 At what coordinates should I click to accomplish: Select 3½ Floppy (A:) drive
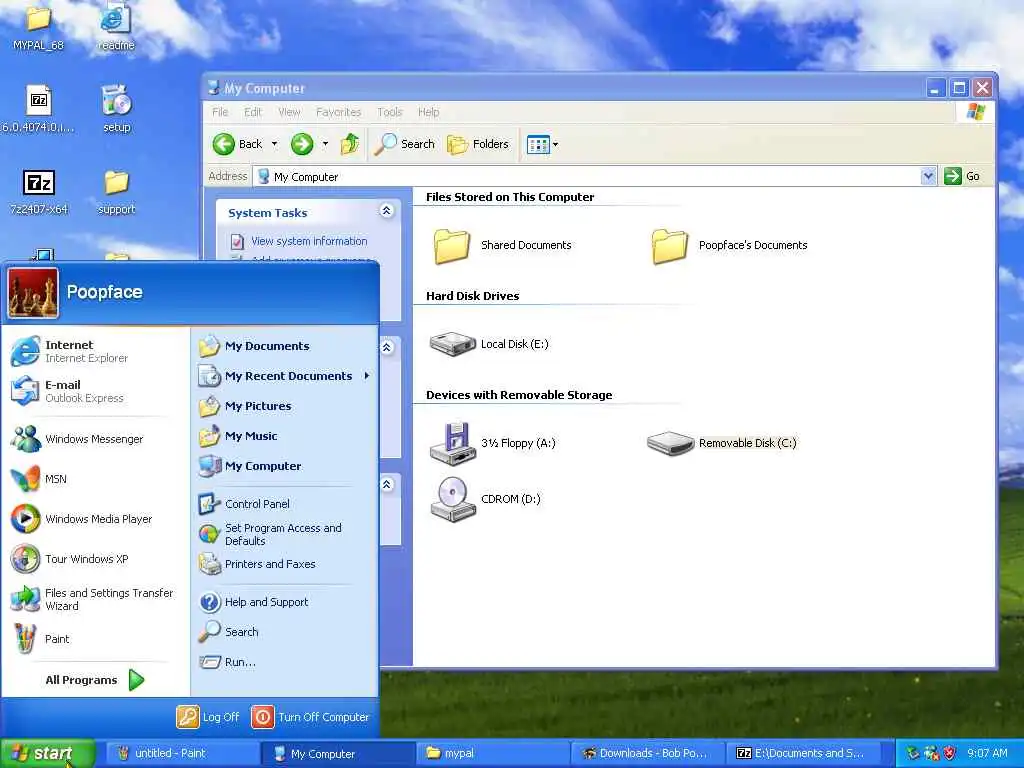[x=492, y=443]
